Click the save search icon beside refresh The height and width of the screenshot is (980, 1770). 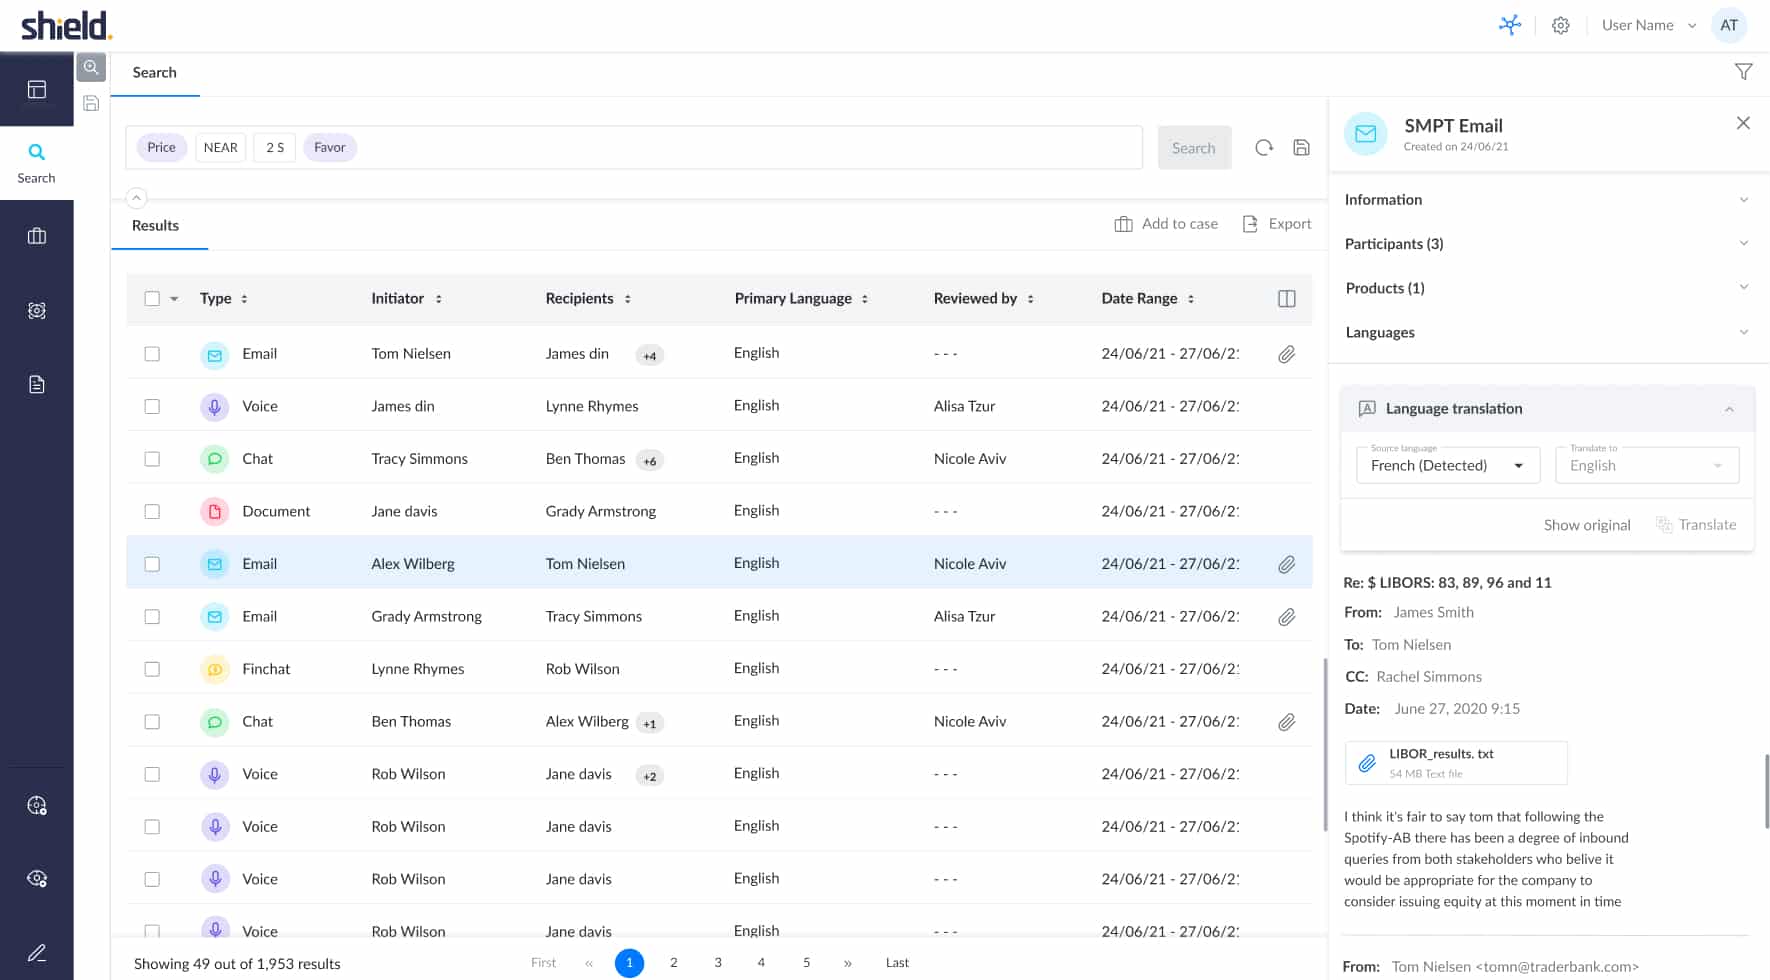(1301, 148)
